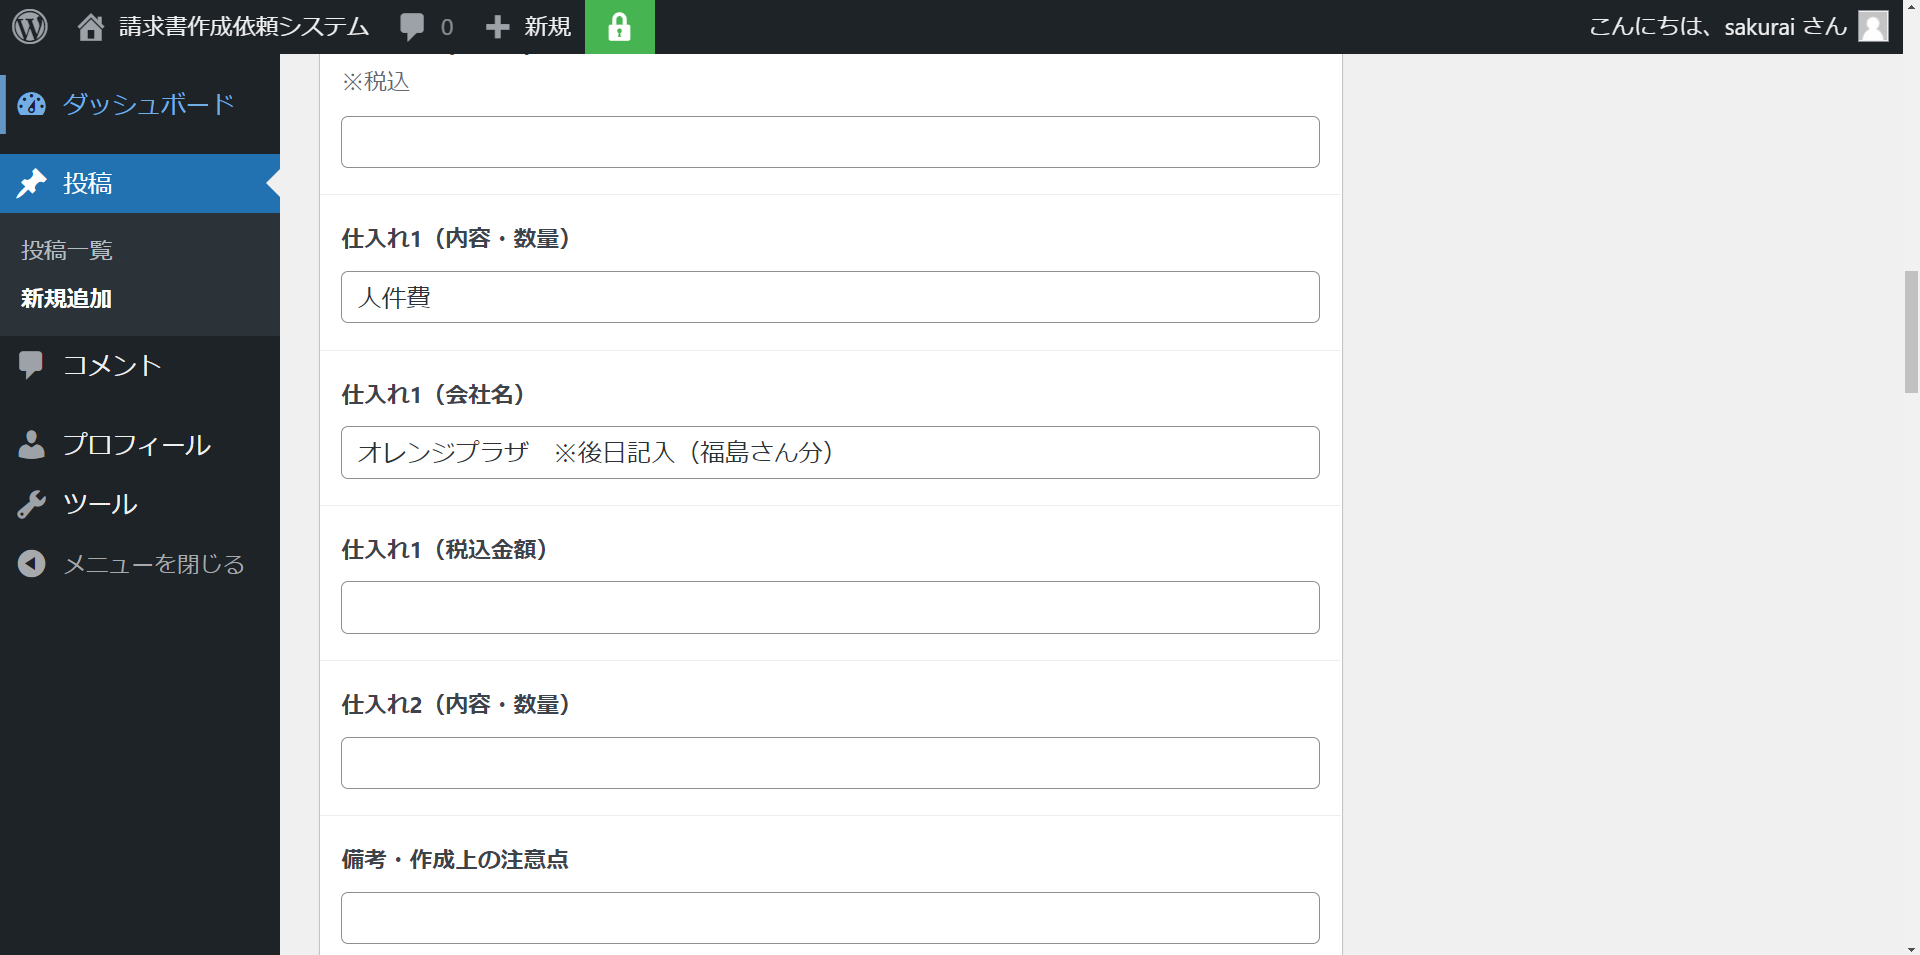Click こんにちは、sakurai さん account link
This screenshot has width=1920, height=955.
[1717, 27]
